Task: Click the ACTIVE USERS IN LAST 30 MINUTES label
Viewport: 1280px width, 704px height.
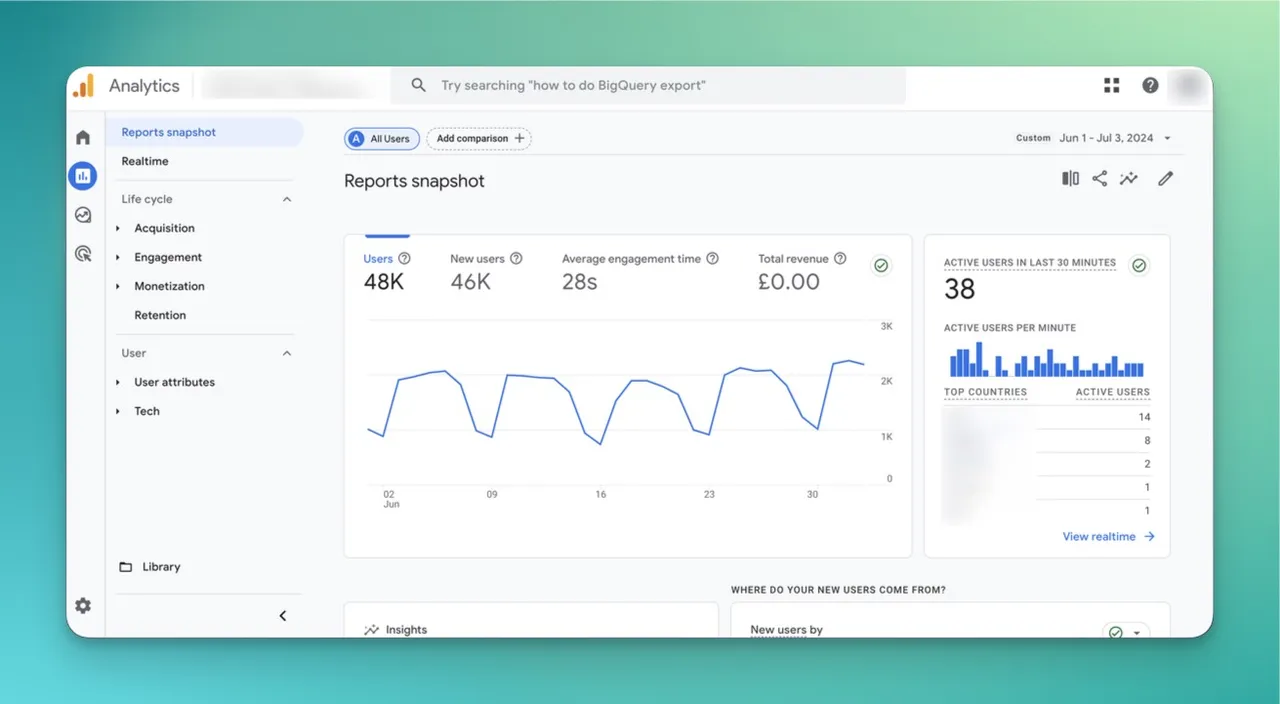Action: coord(1030,262)
